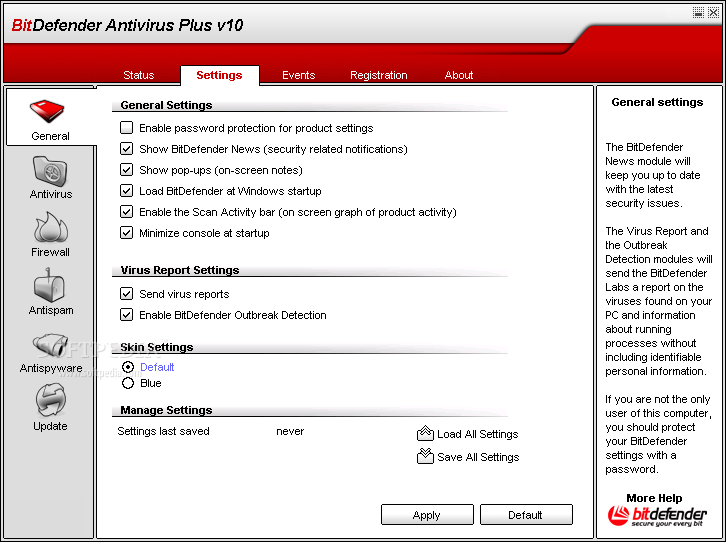The image size is (726, 542).
Task: Open the About tab
Action: coord(459,75)
